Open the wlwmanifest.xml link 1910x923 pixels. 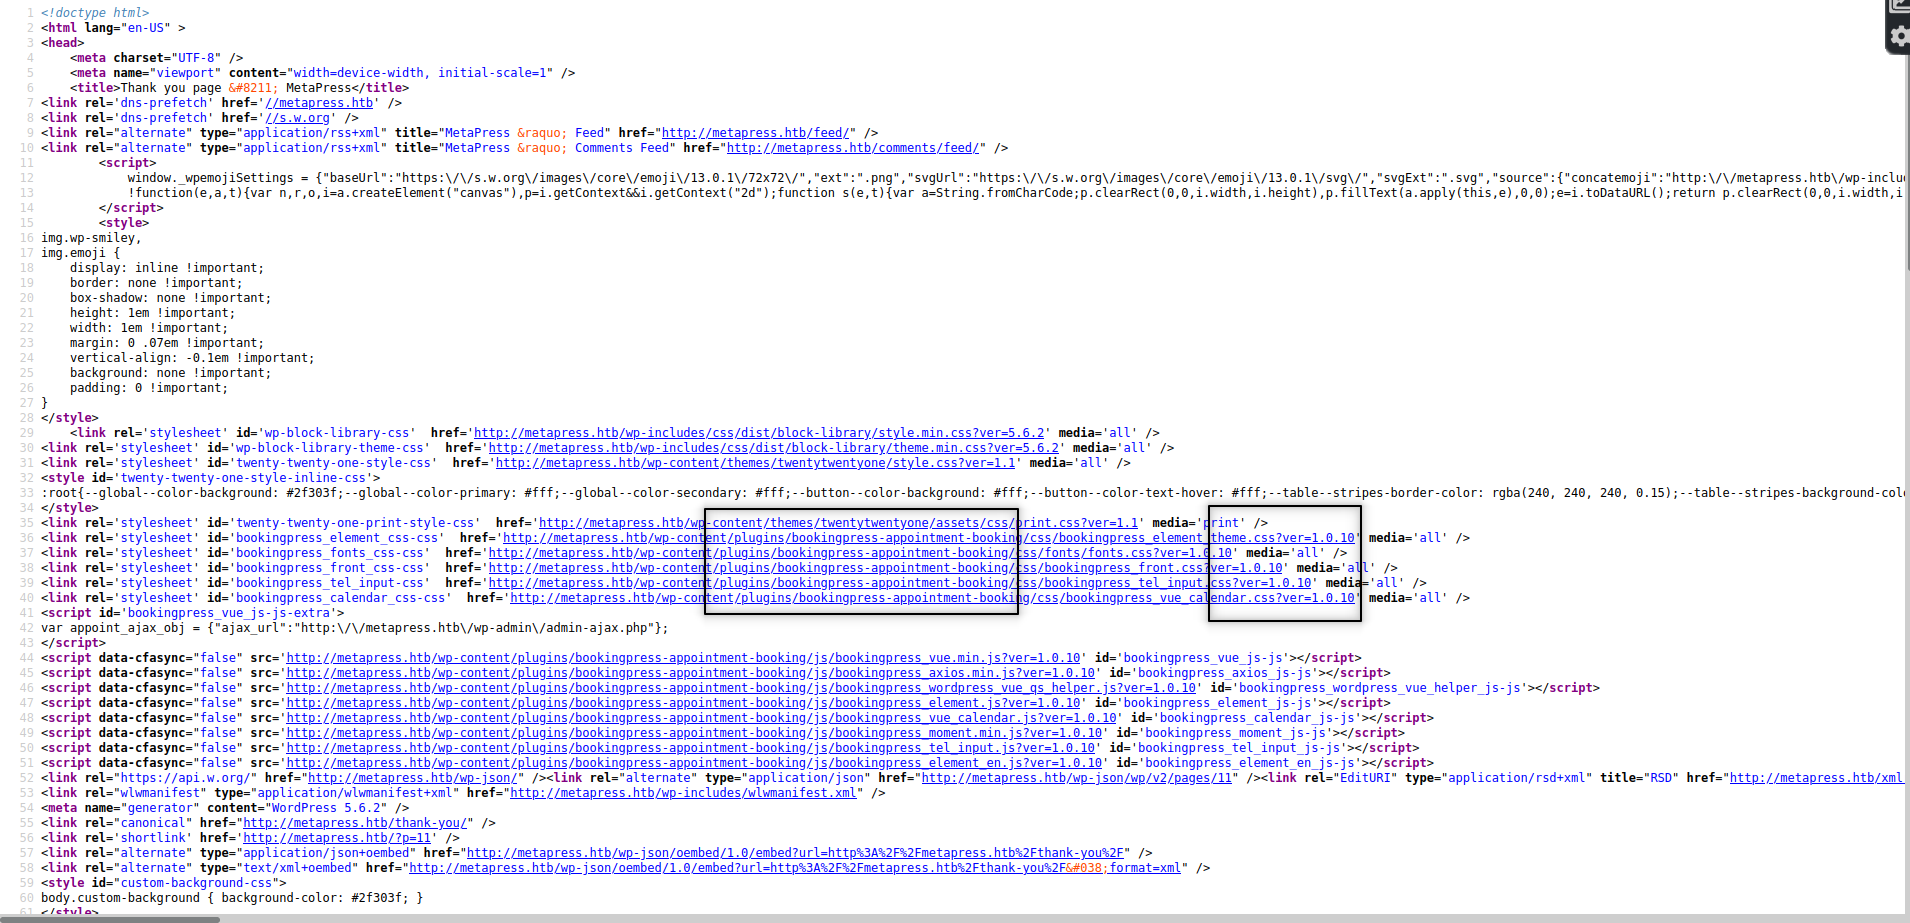683,793
